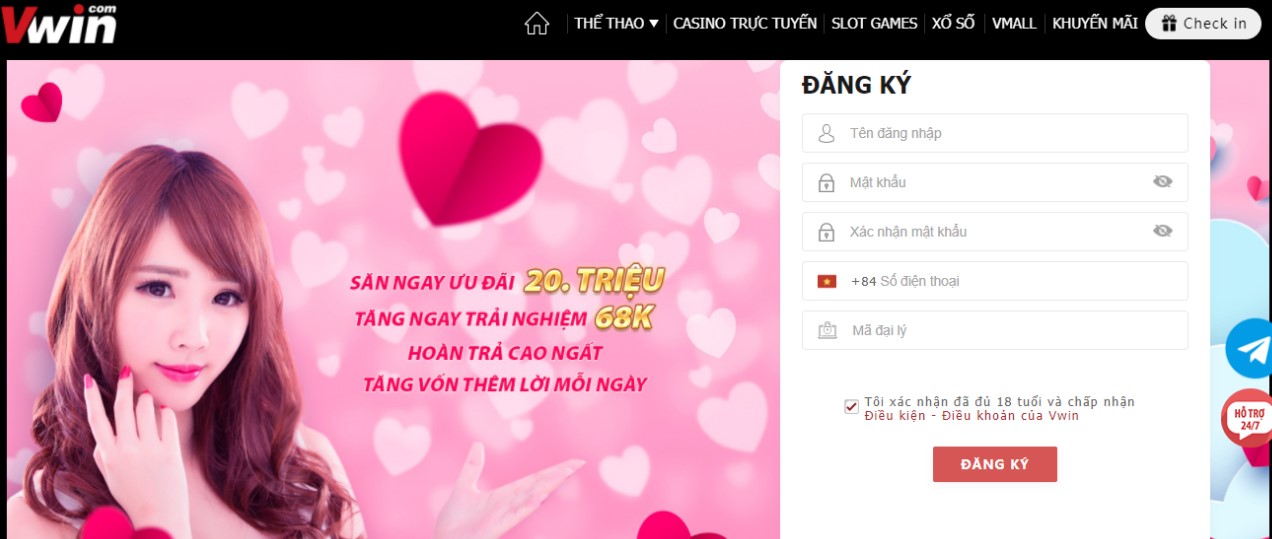Open the VMALL menu item
Viewport: 1272px width, 539px height.
pyautogui.click(x=1014, y=24)
